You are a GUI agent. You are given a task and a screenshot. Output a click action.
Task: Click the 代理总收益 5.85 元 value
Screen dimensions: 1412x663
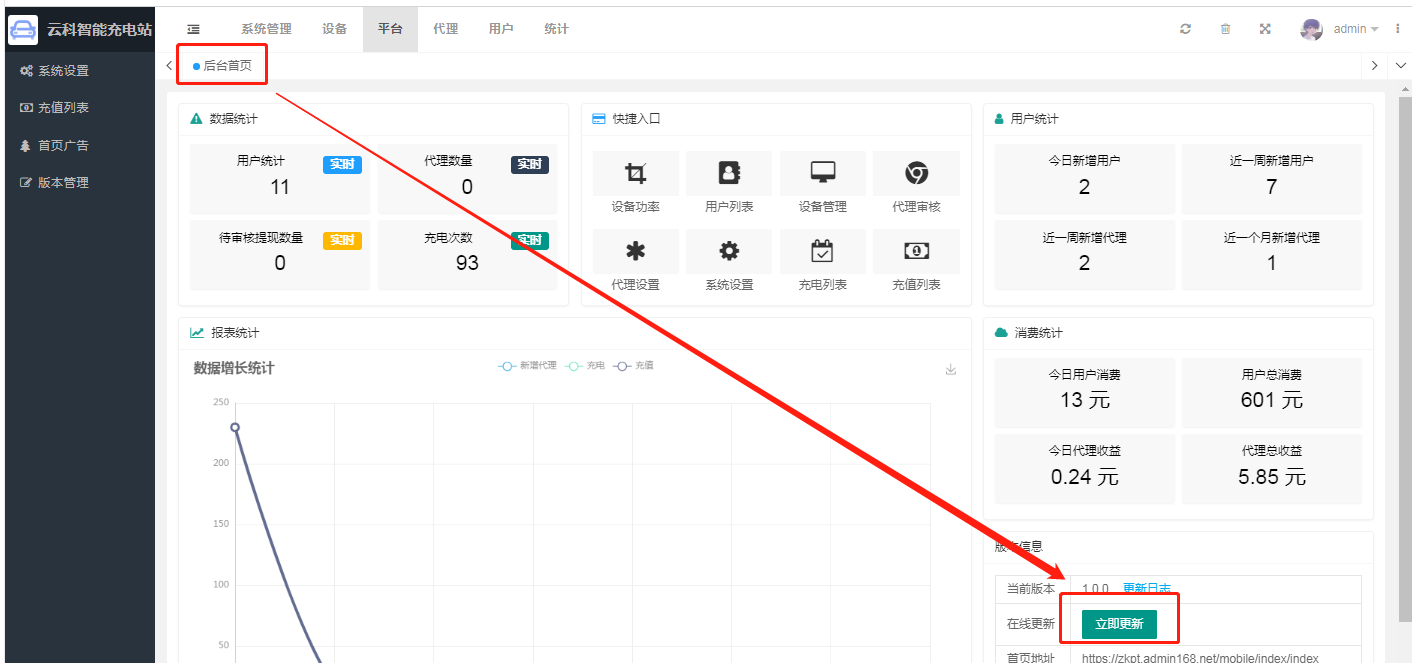(1272, 477)
